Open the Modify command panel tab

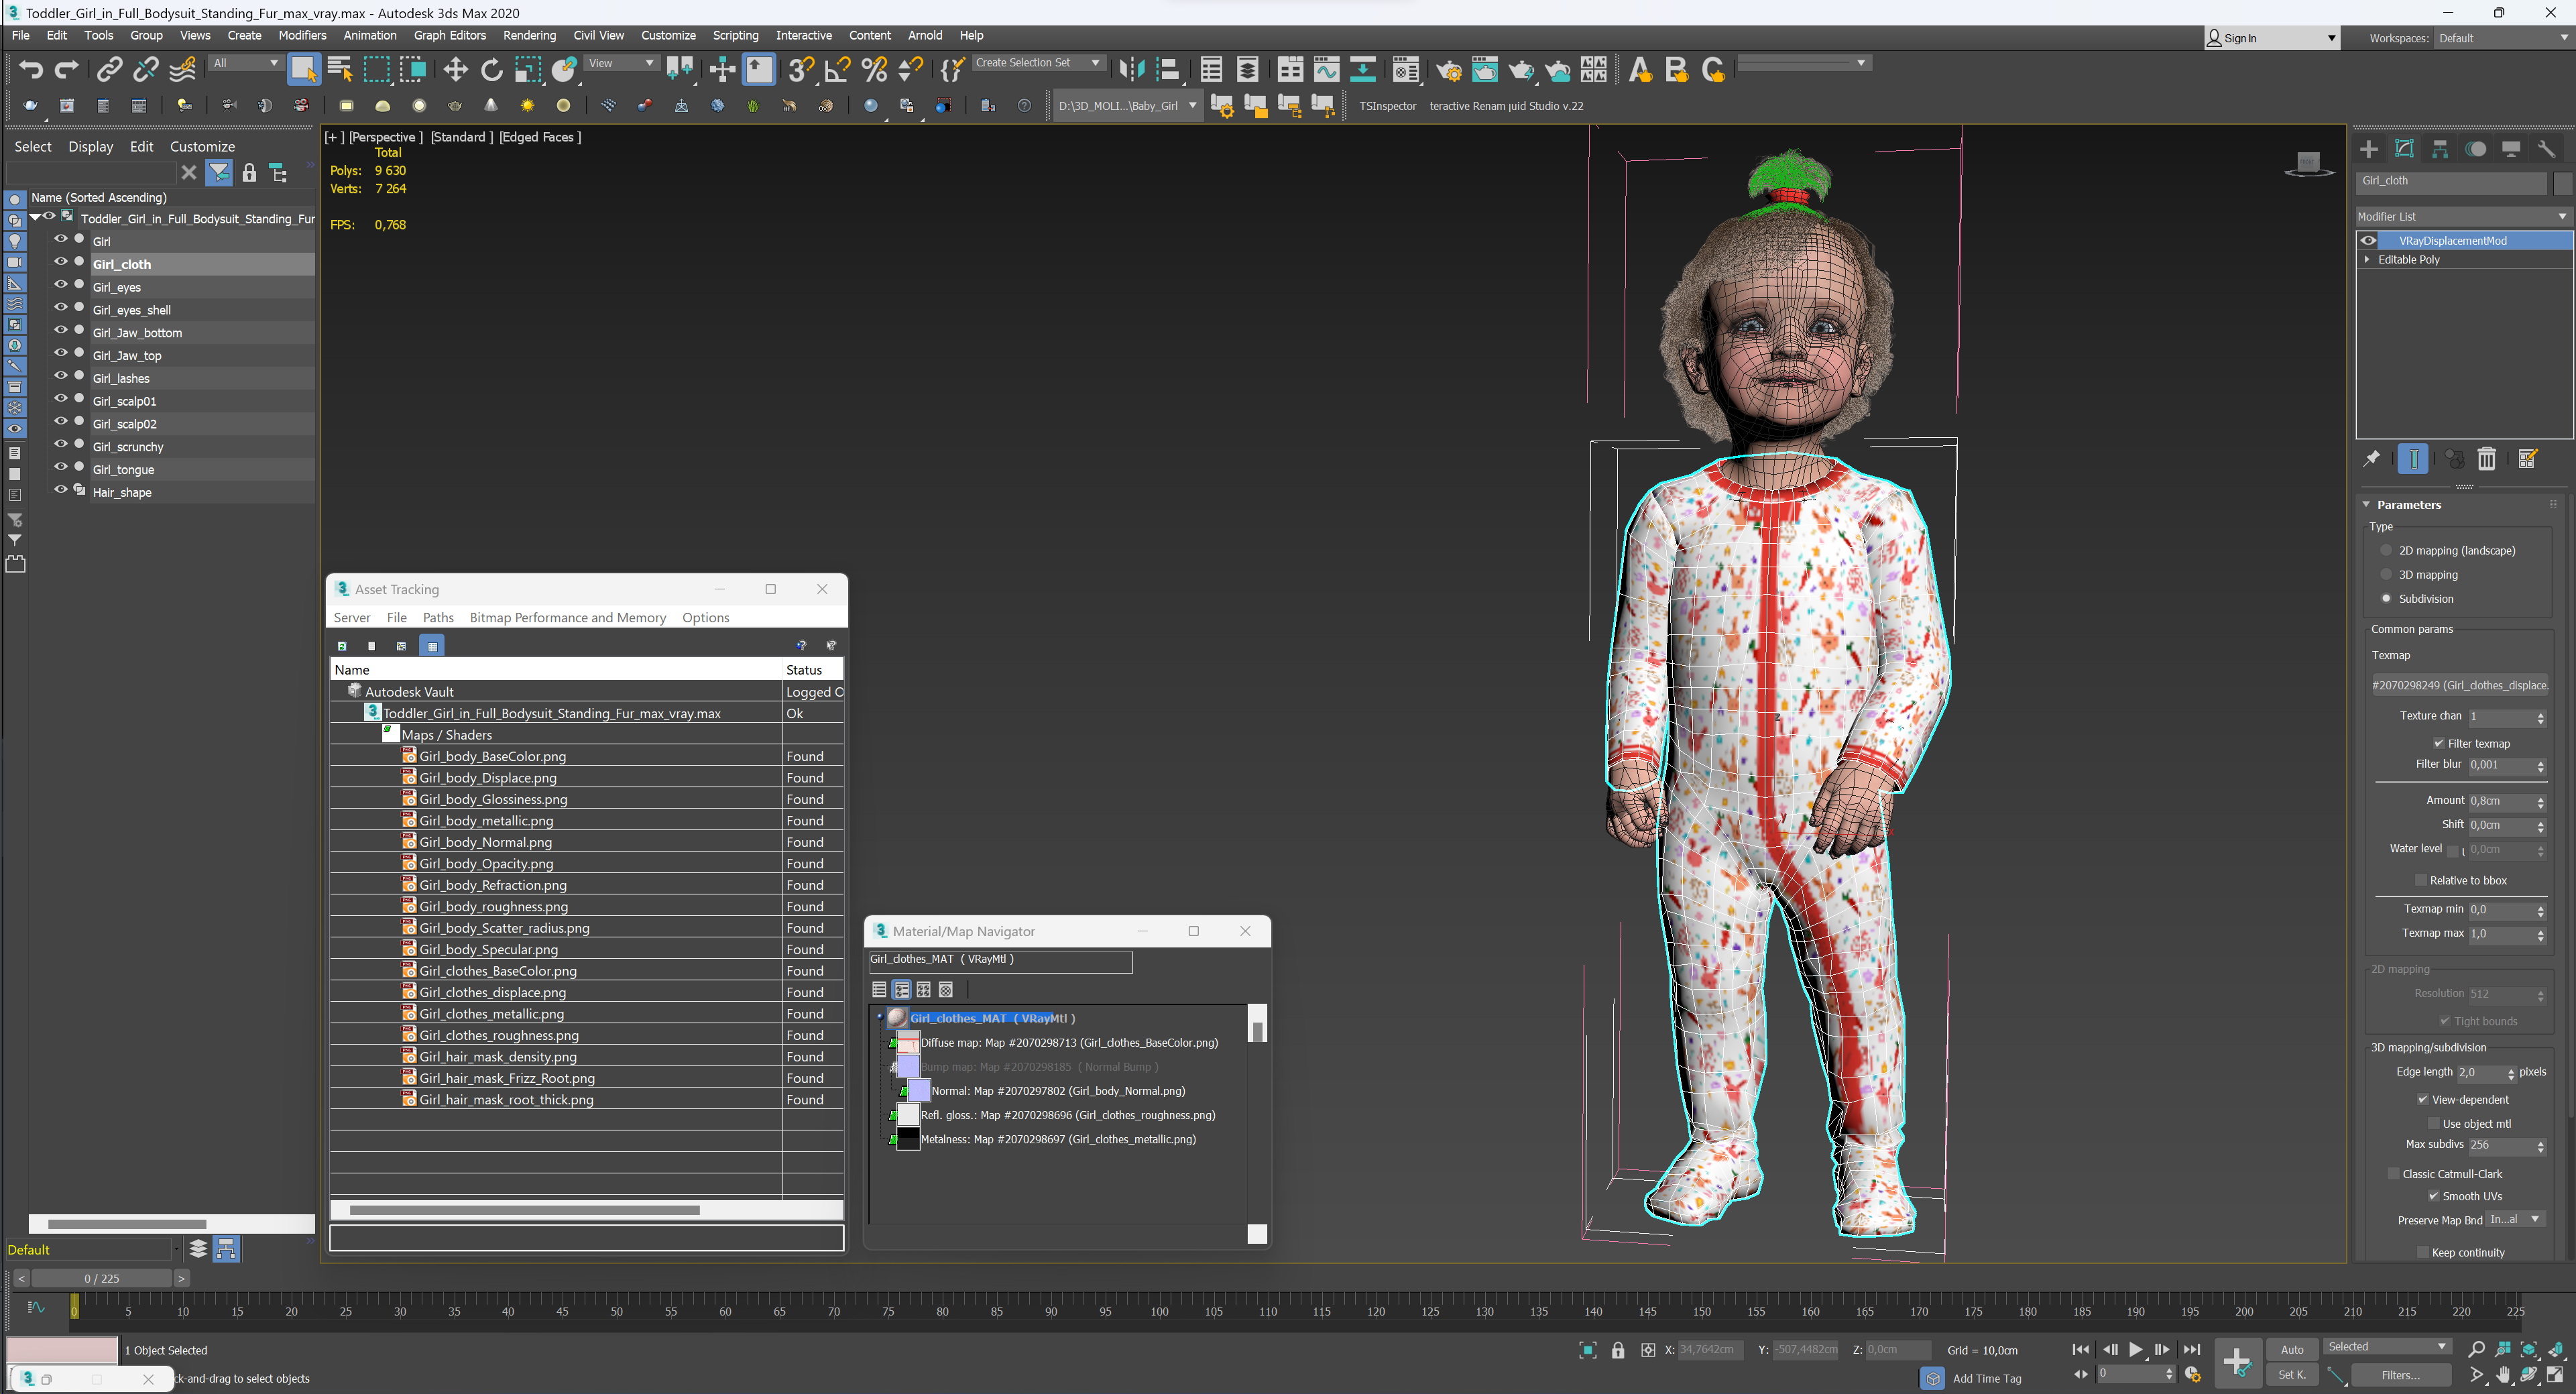[2404, 149]
